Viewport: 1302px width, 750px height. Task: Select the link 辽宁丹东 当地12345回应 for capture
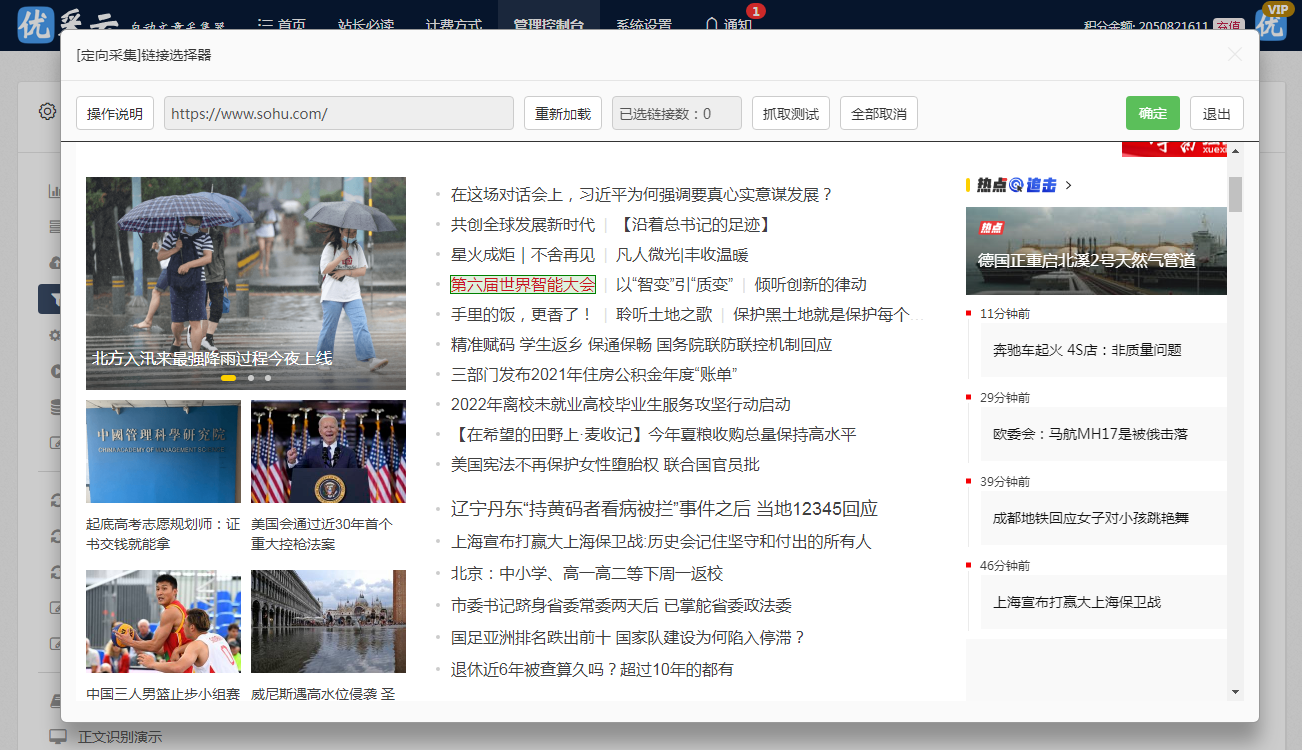(662, 509)
